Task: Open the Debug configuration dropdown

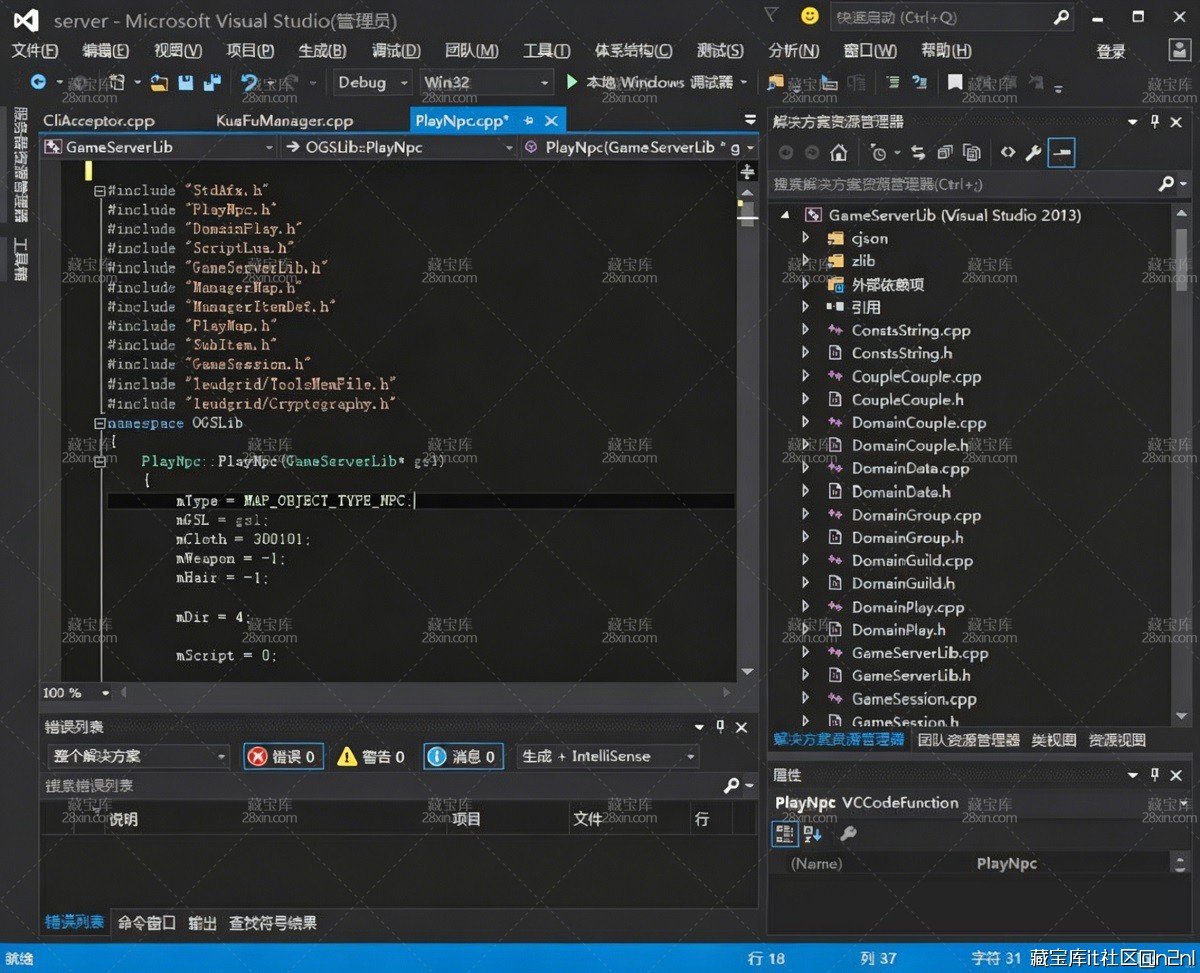Action: coord(372,83)
